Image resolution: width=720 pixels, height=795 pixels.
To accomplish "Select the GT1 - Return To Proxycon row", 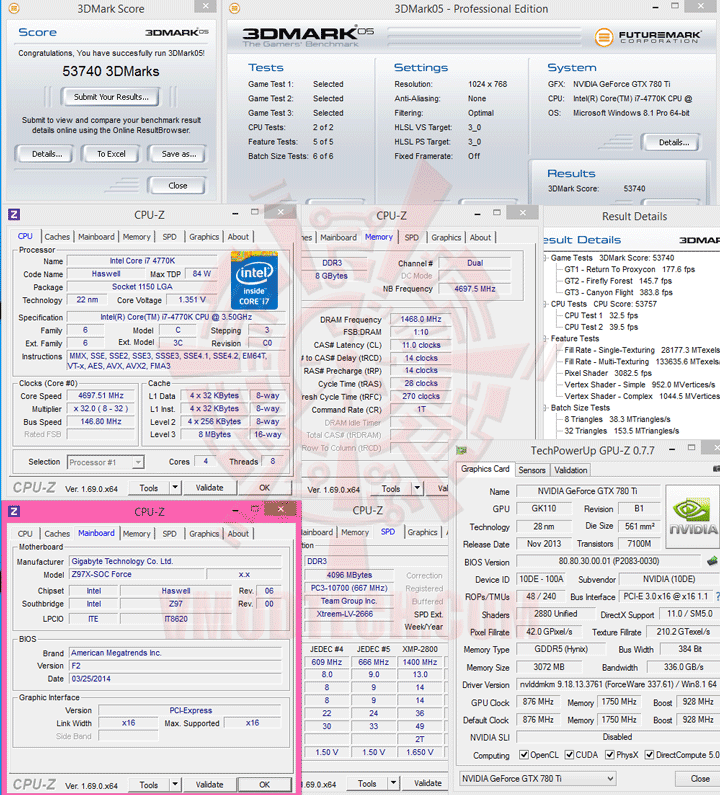I will tap(629, 269).
